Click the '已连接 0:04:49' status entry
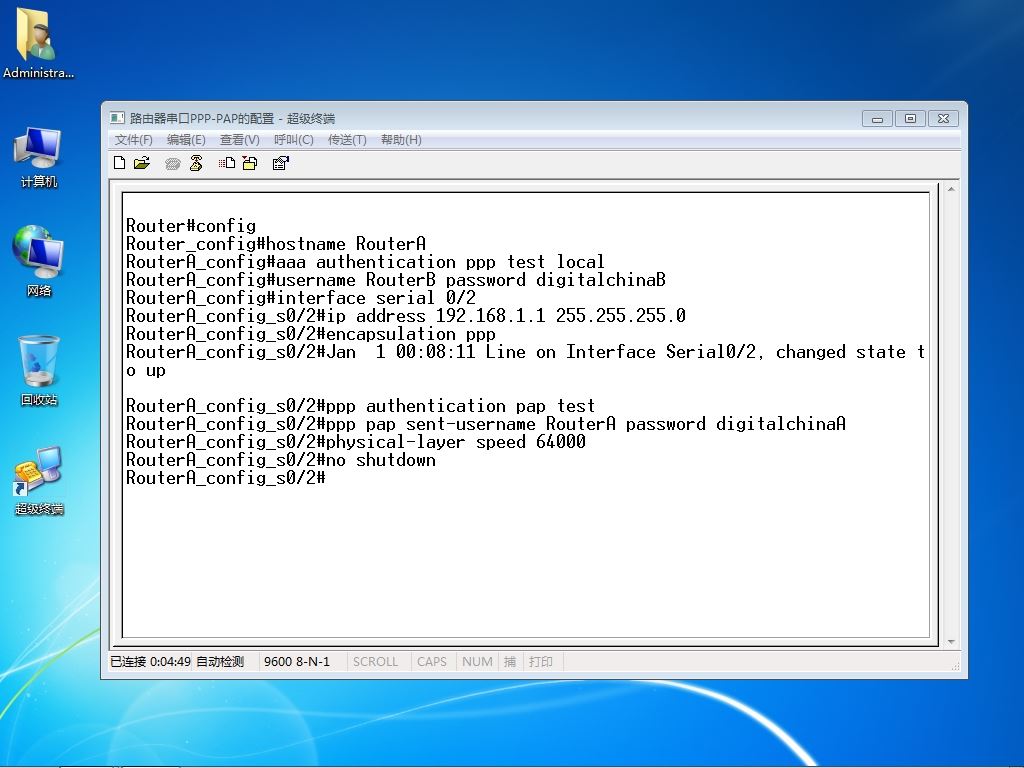The height and width of the screenshot is (768, 1024). click(150, 662)
